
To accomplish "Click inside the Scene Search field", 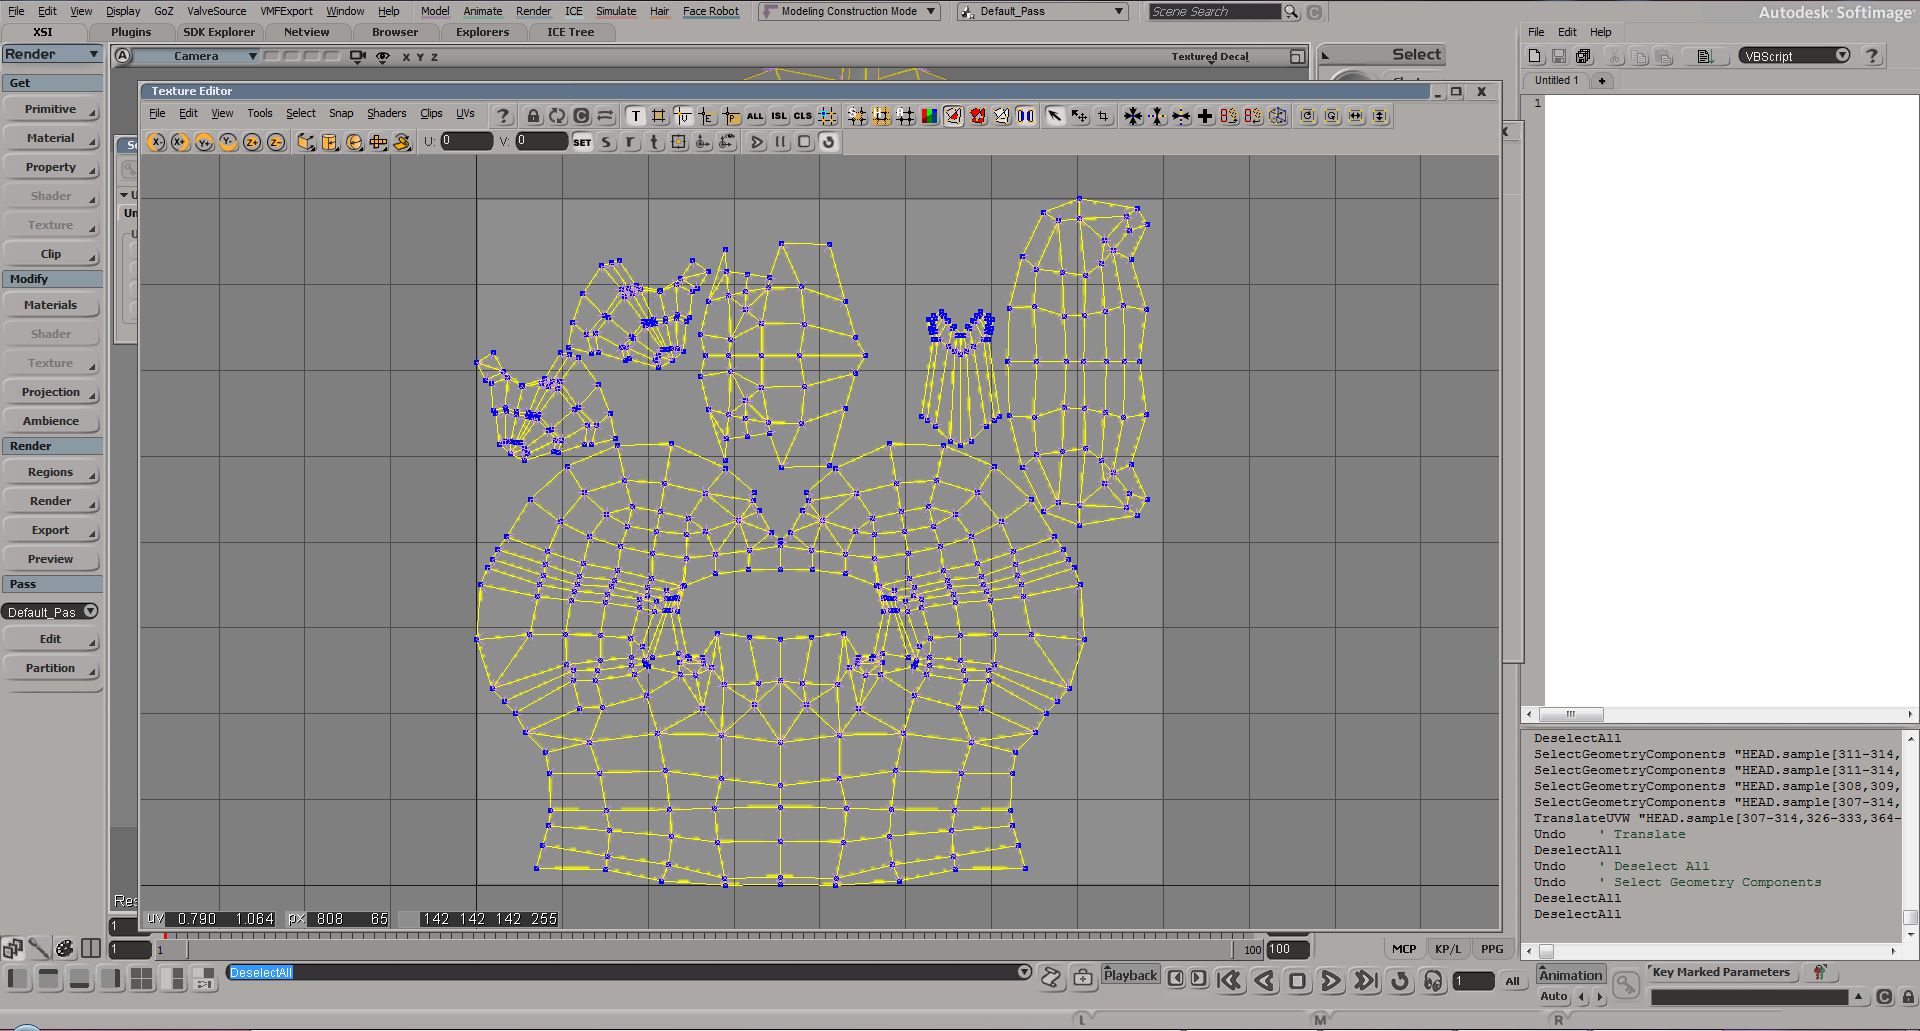I will click(1215, 11).
